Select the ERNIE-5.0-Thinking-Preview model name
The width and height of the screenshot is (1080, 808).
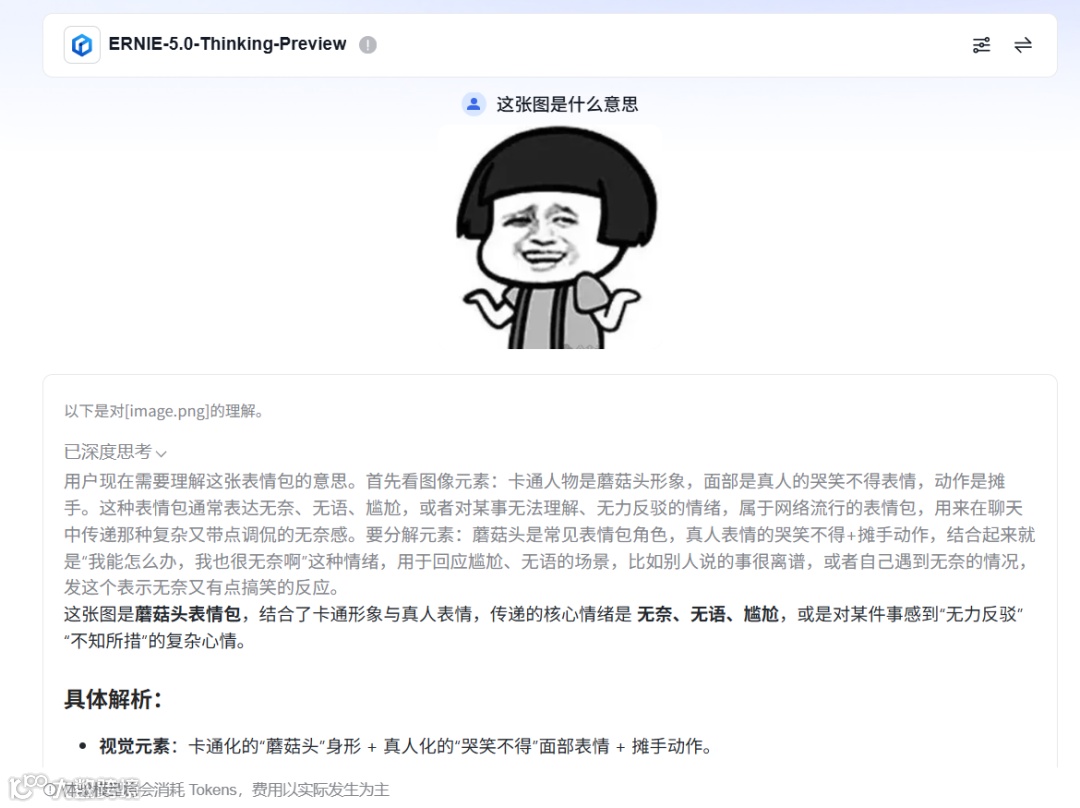tap(227, 44)
